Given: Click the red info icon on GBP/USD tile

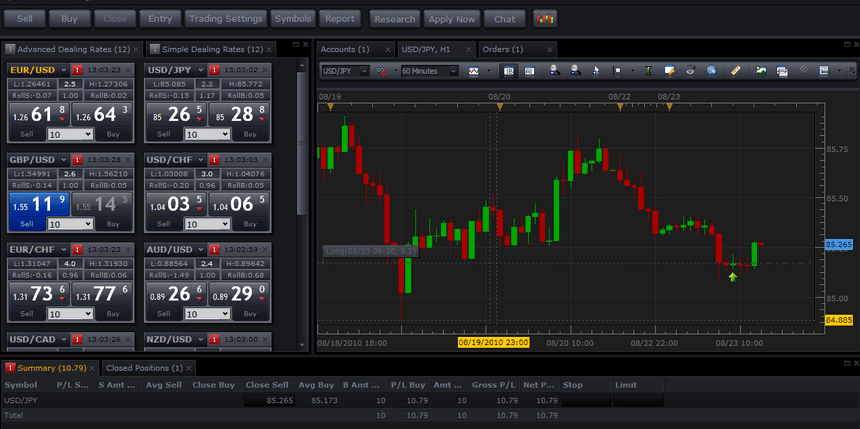Looking at the screenshot, I should point(77,160).
